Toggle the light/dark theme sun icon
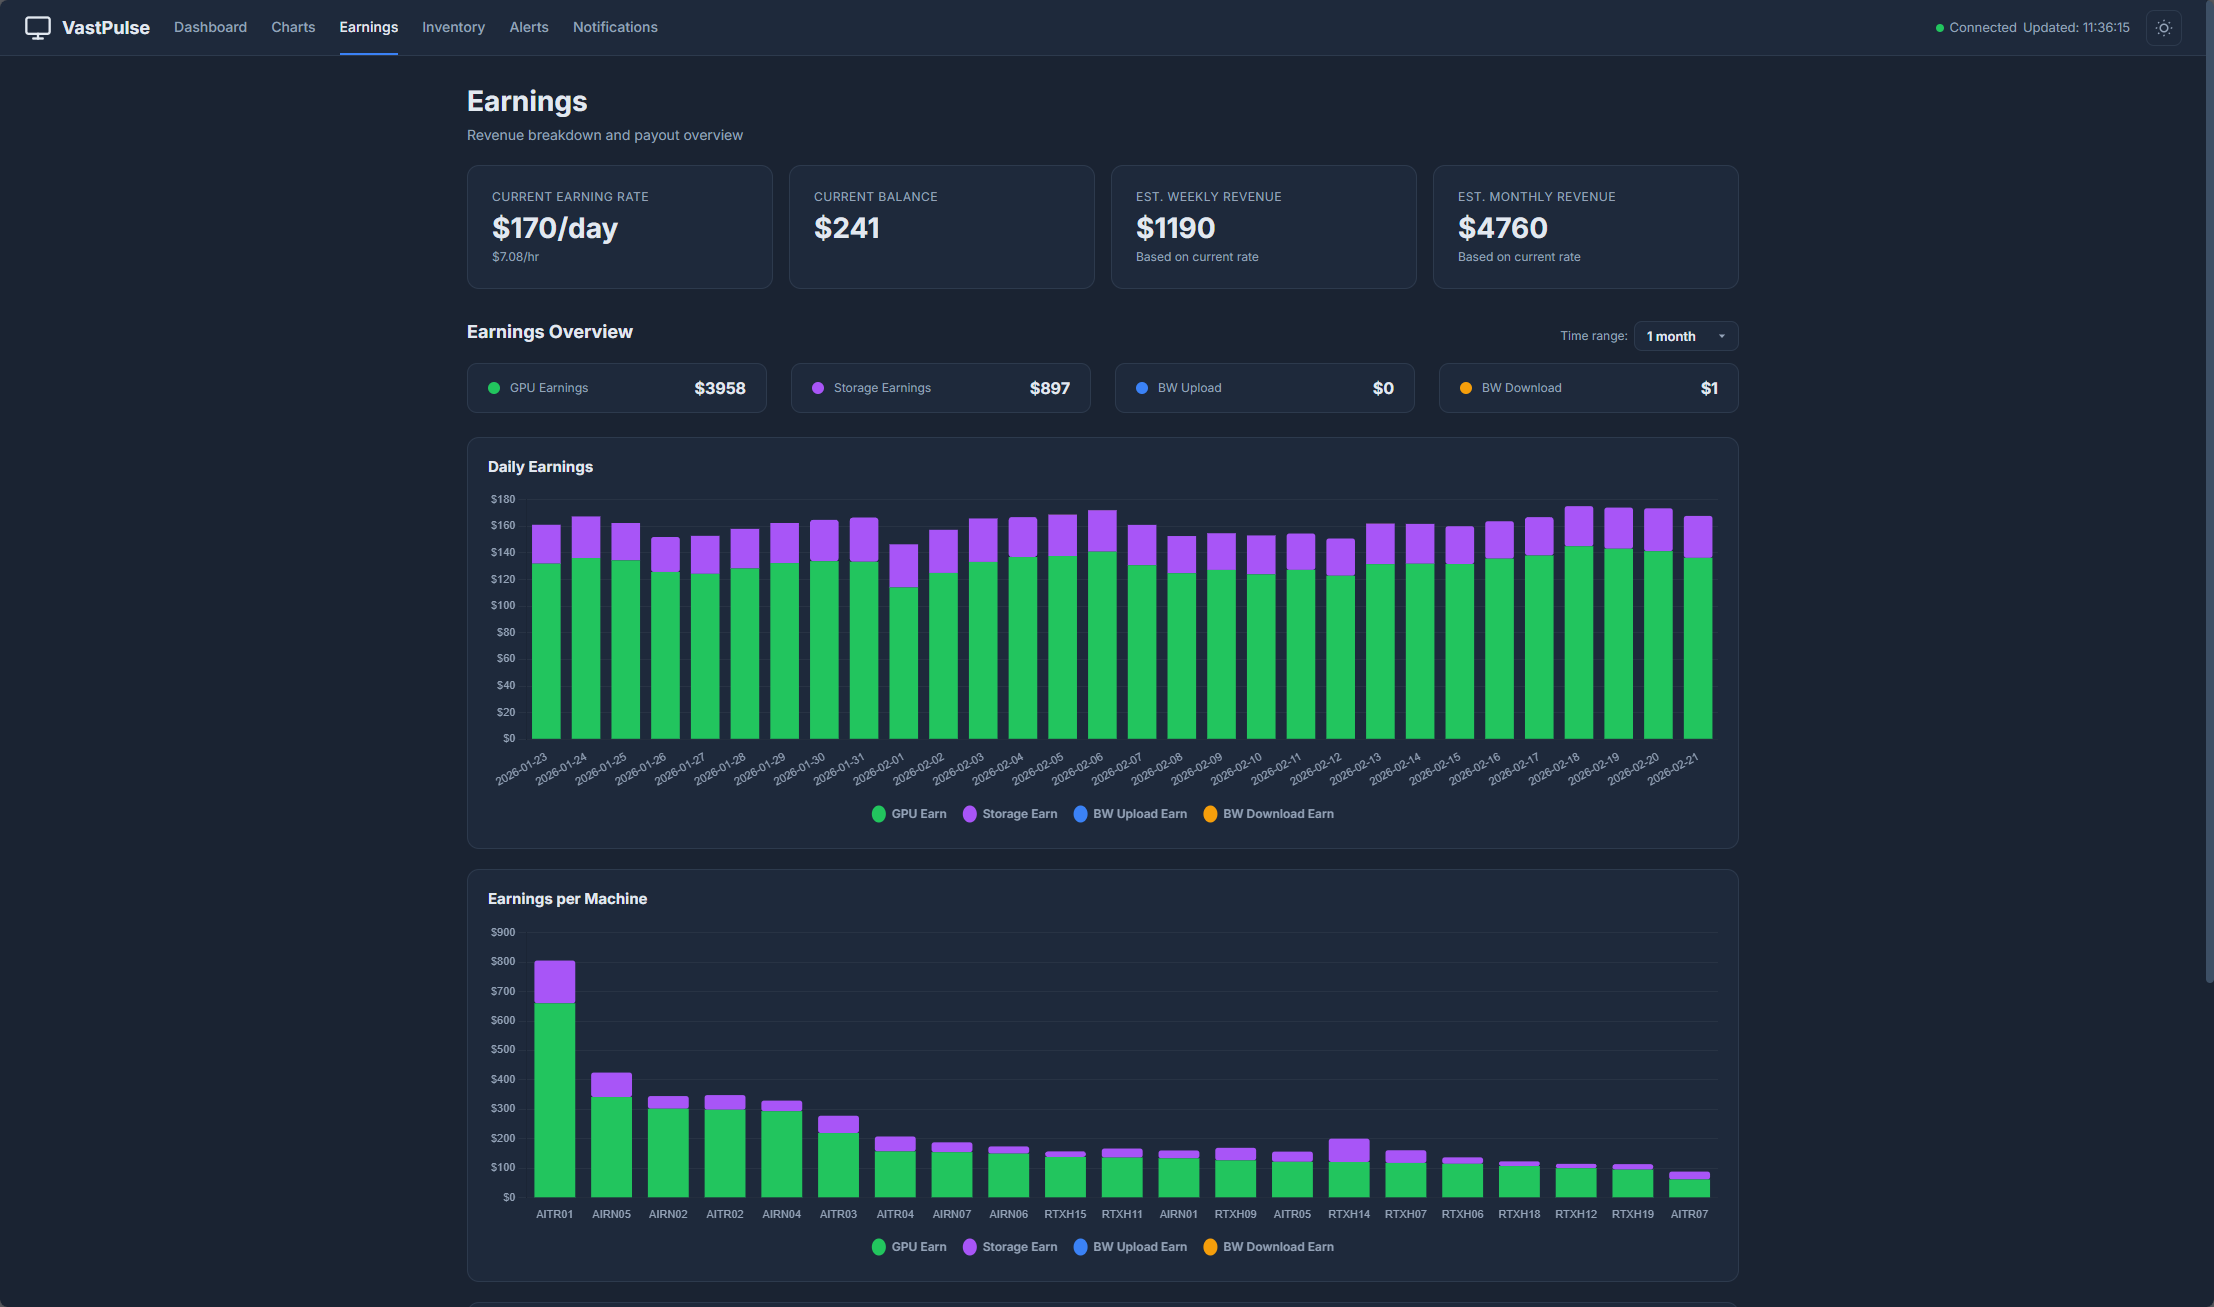 (x=2163, y=28)
